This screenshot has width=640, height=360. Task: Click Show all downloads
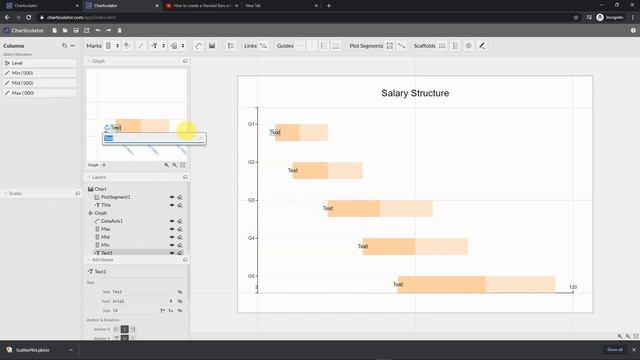(615, 349)
